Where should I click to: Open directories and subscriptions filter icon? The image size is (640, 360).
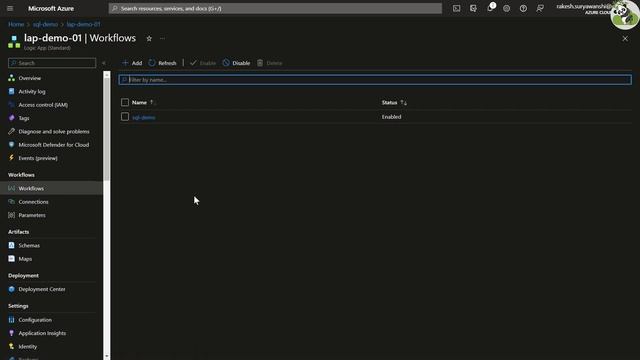click(x=473, y=8)
